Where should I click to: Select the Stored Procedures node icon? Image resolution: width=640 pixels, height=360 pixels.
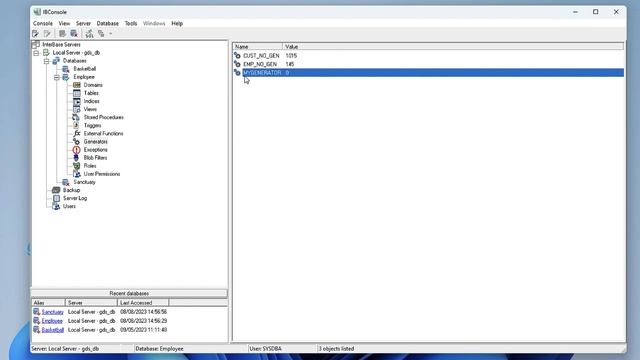77,118
